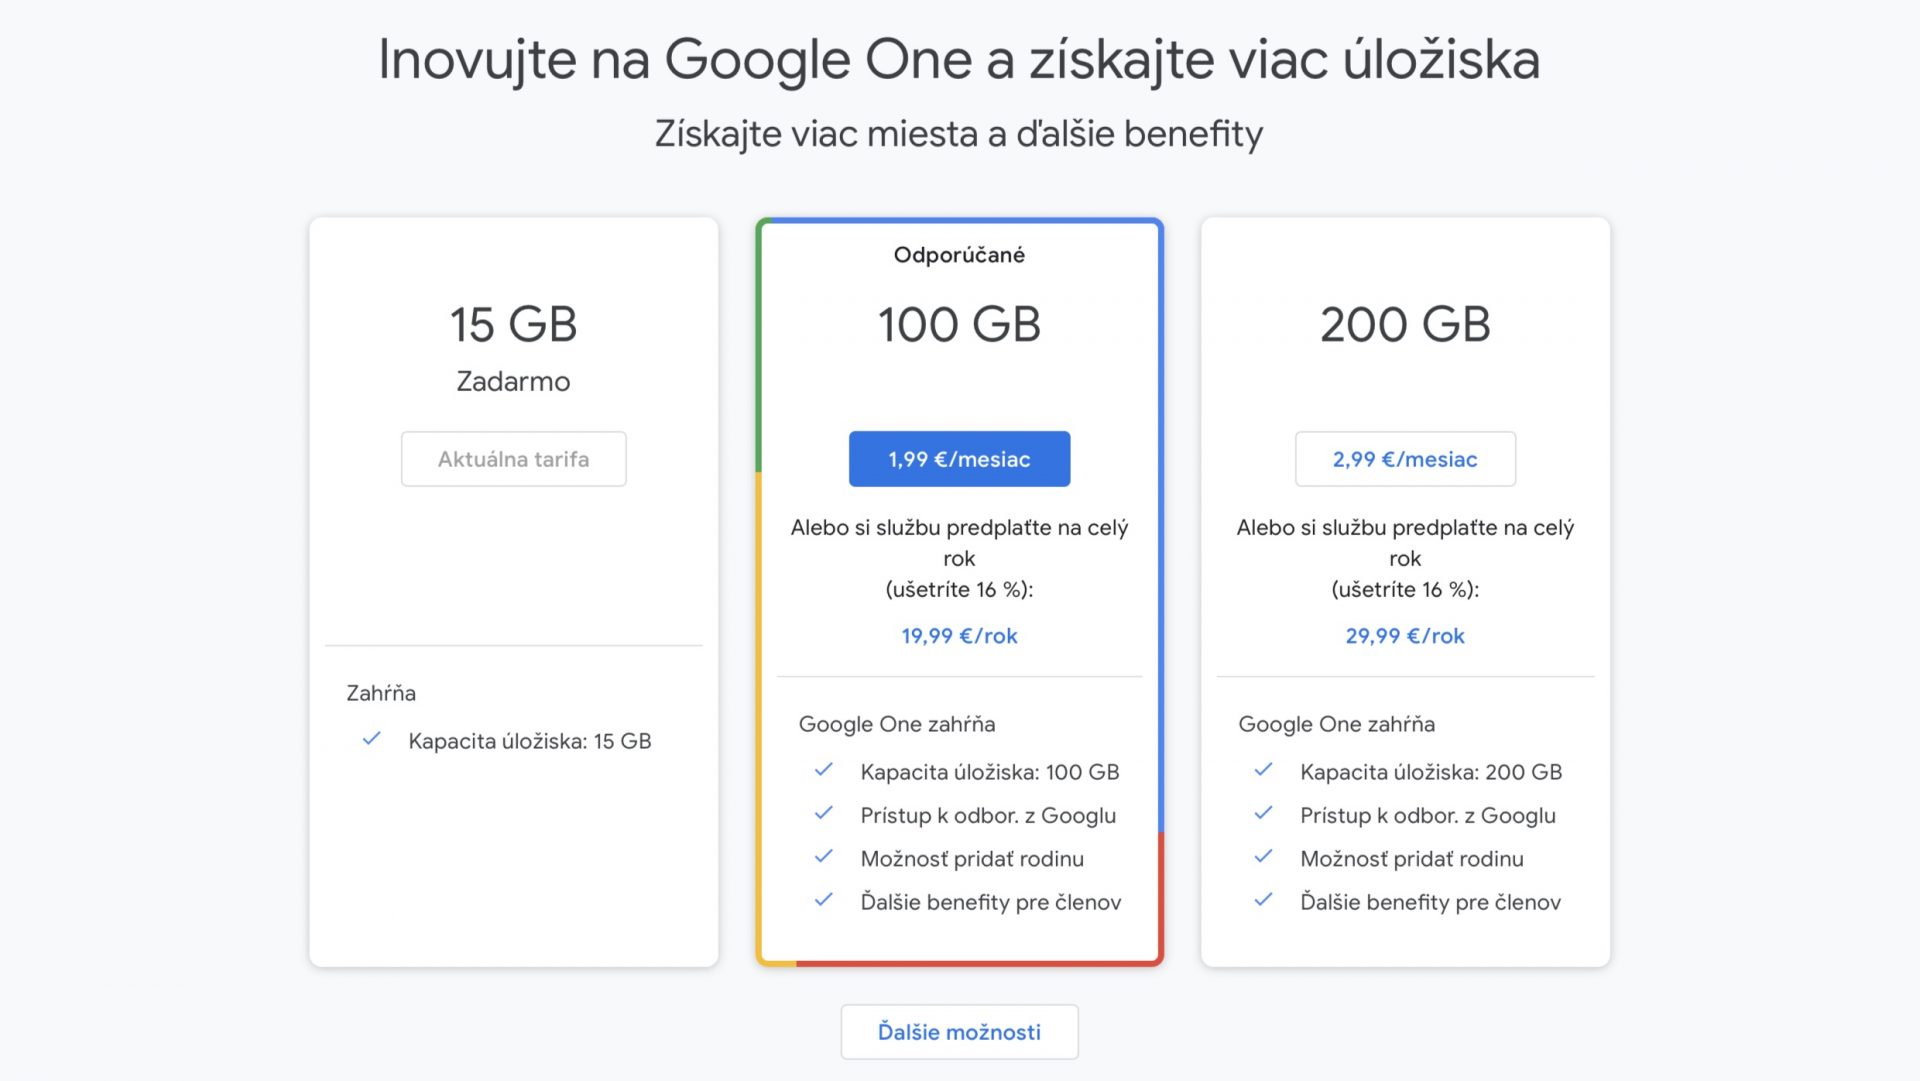Click checkmark next to Ďalšie benefity in 100 GB plan
1920x1081 pixels.
point(824,900)
